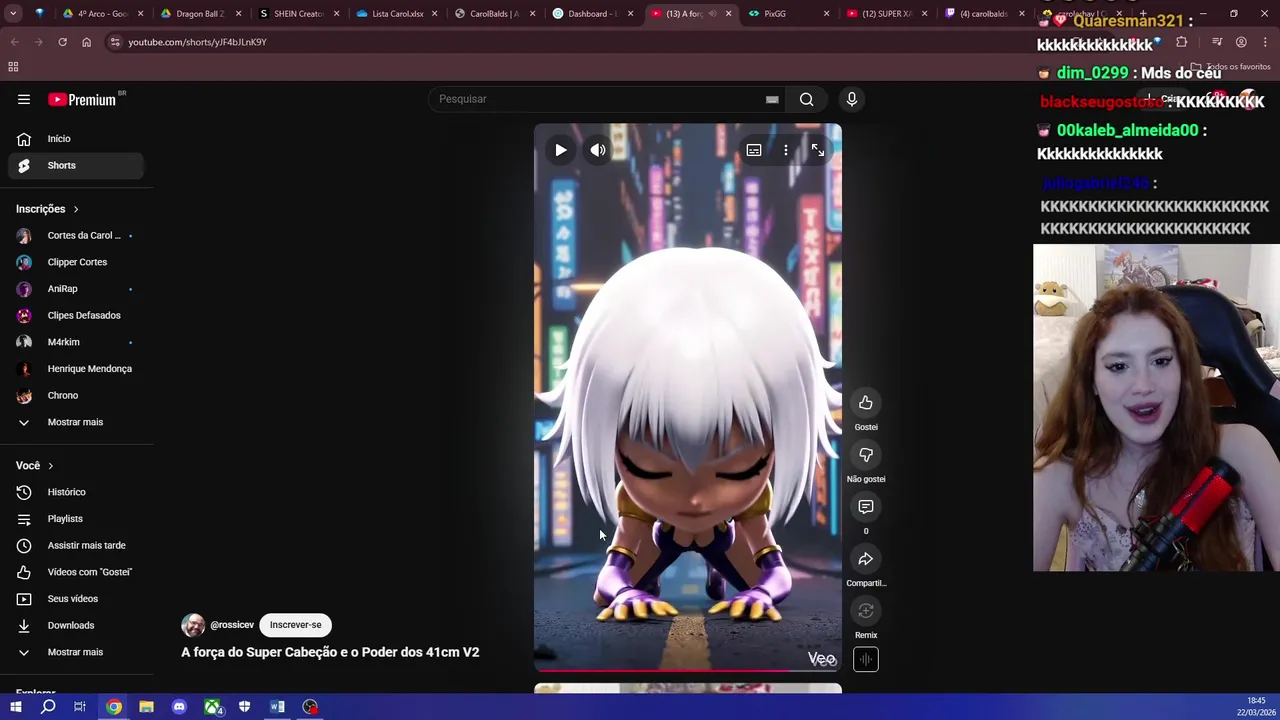
Task: Seek on the red Short progress bar
Action: [688, 670]
